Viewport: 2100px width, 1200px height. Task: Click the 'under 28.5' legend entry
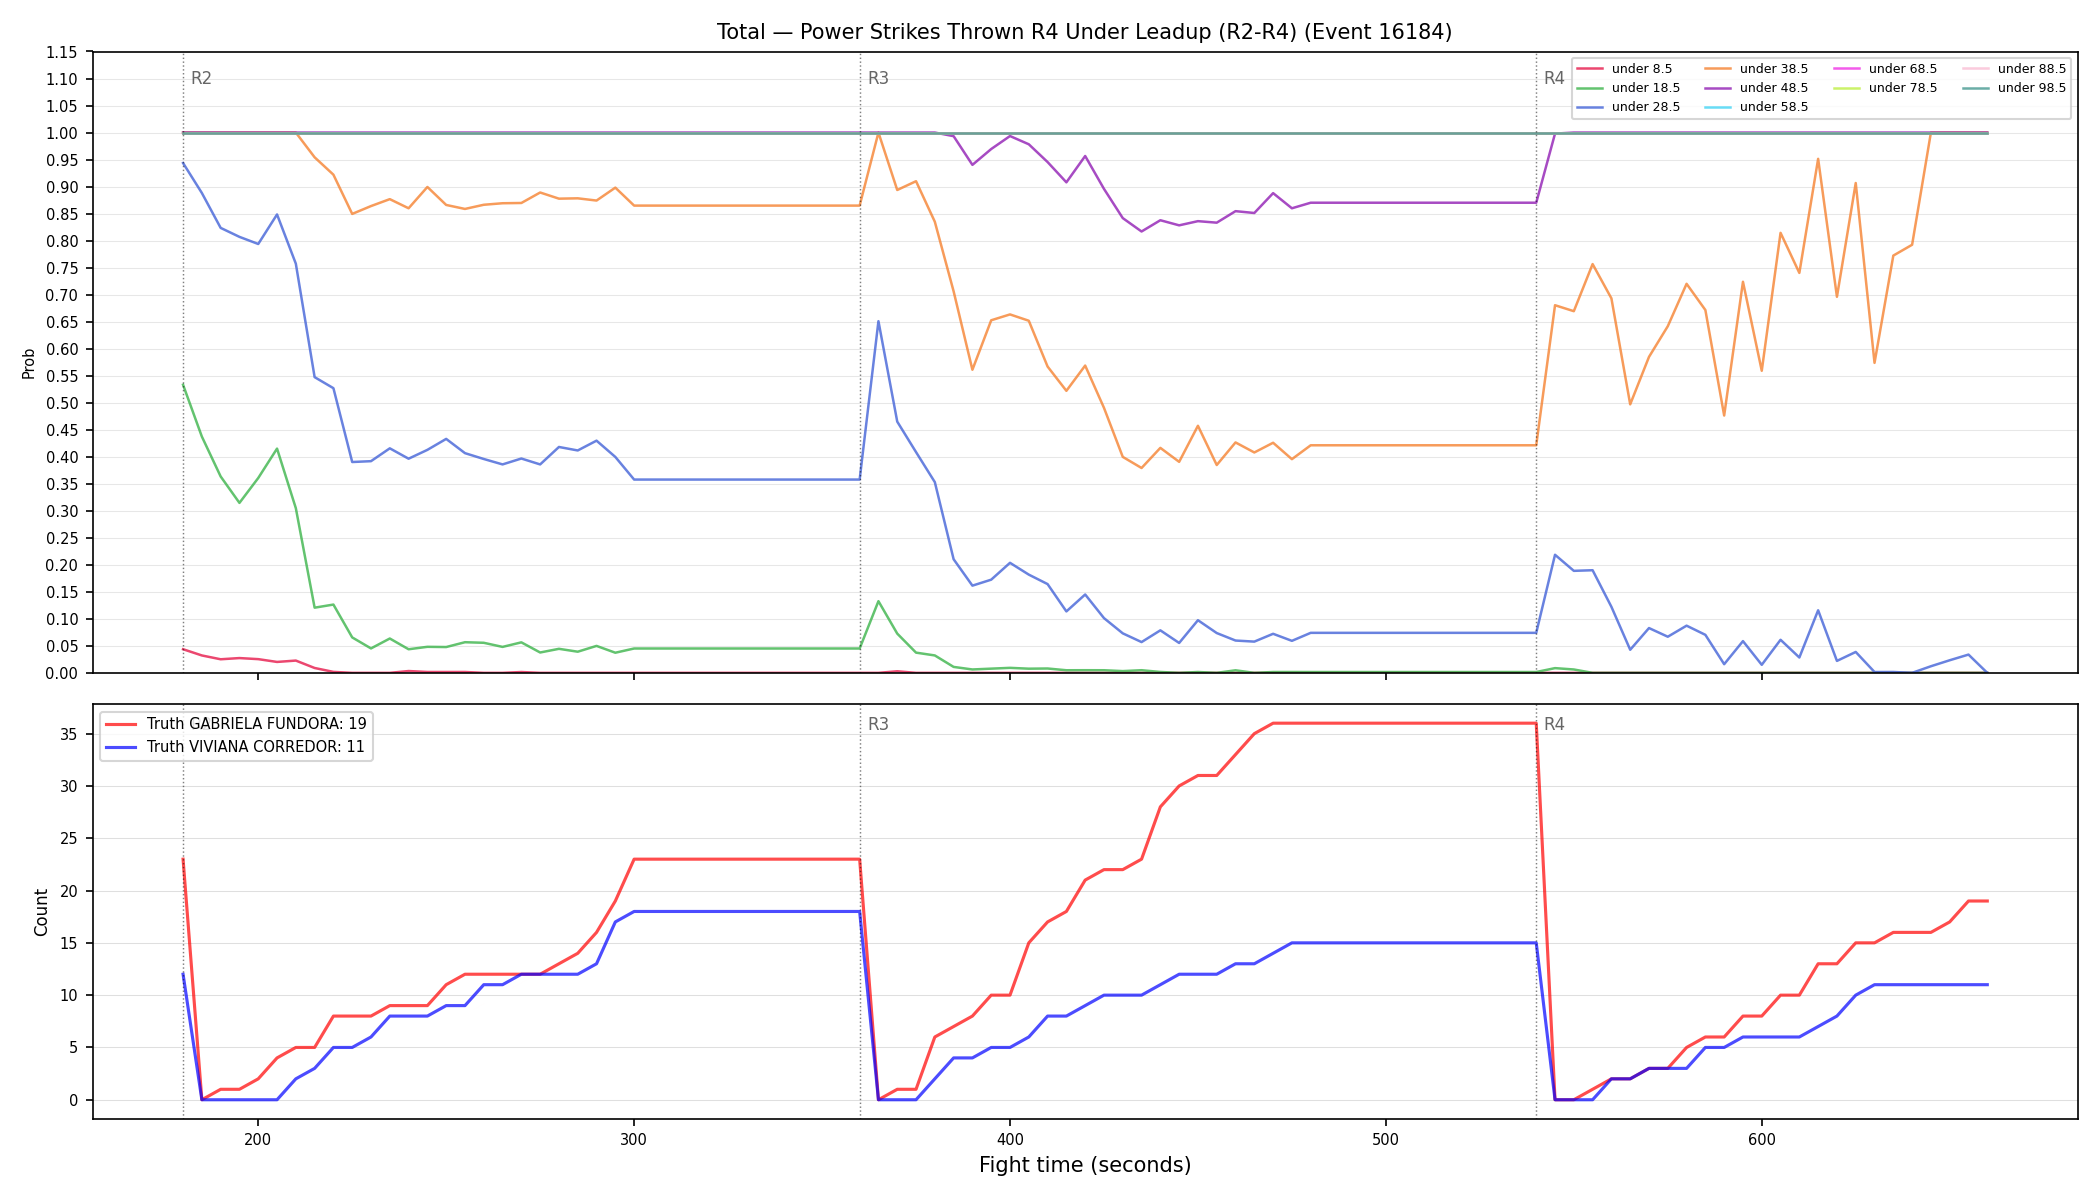(x=1628, y=107)
